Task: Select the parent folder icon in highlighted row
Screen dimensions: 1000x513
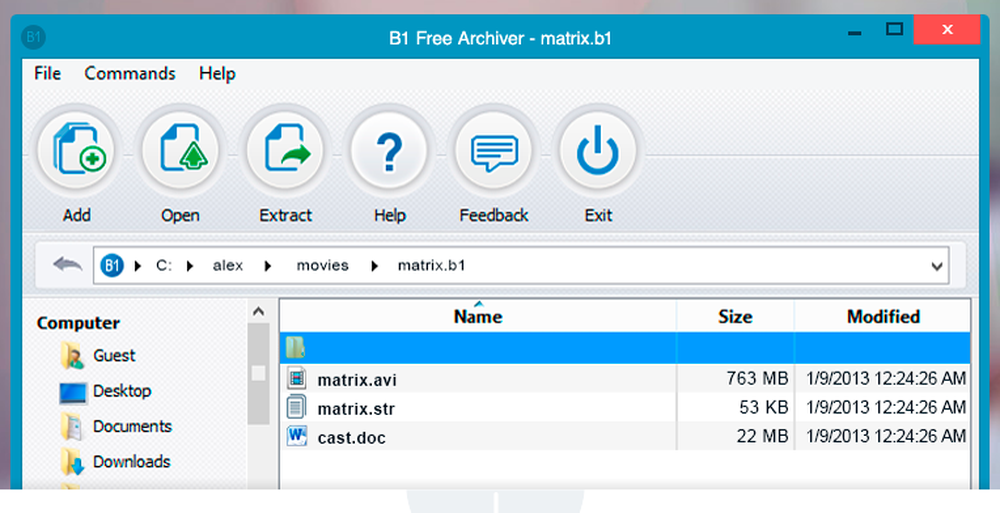Action: tap(295, 348)
